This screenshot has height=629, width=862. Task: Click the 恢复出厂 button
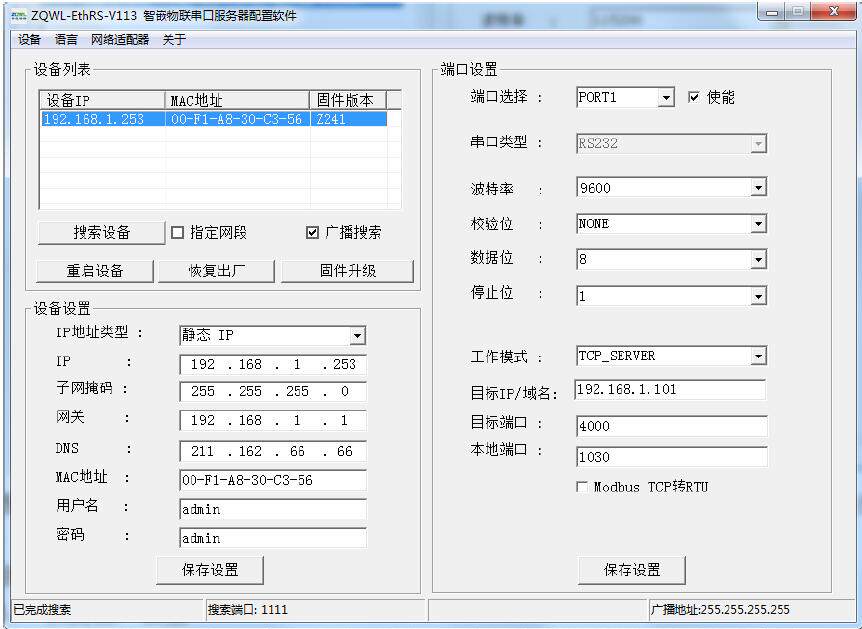pos(217,271)
